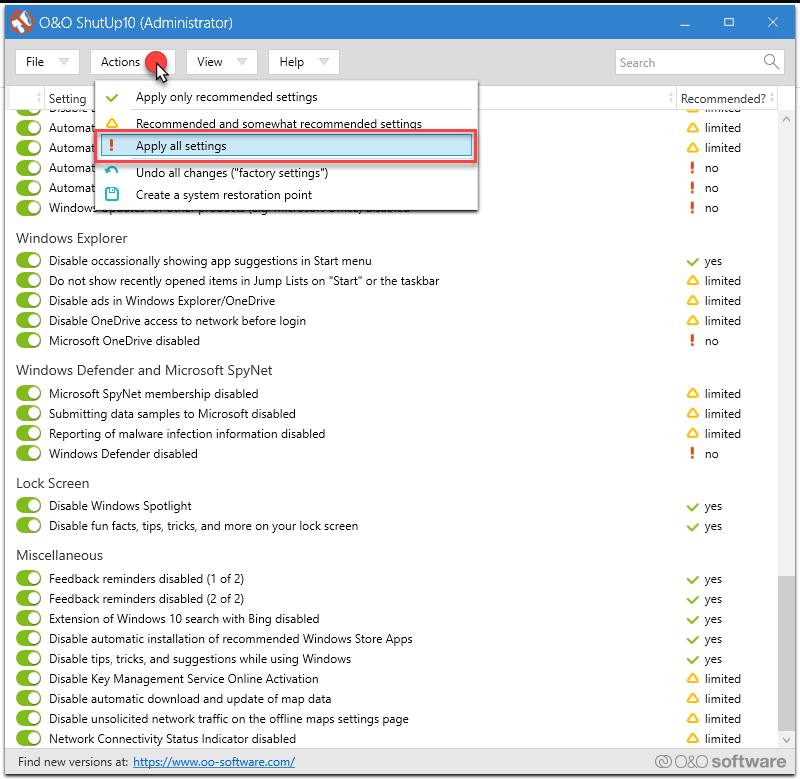Click "Submitting data samples to Microsoft disabled" text
The image size is (800, 779).
click(x=172, y=413)
